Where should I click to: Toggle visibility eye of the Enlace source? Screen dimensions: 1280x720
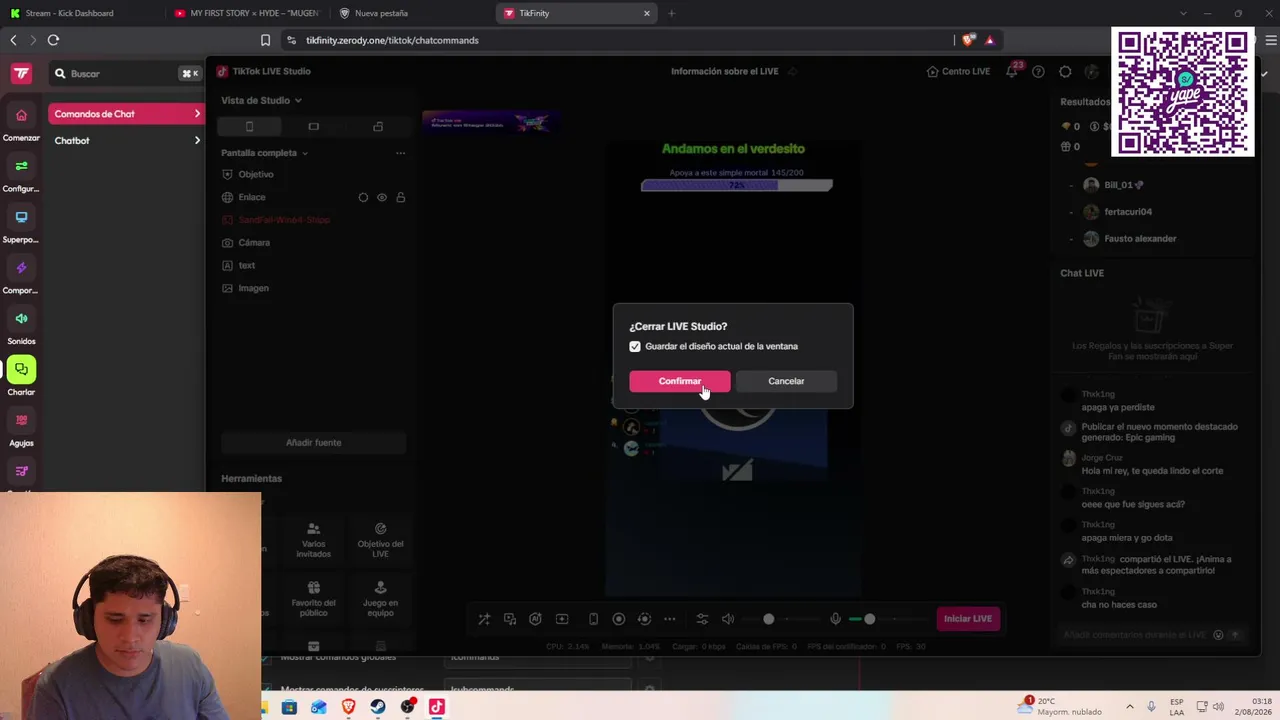point(382,197)
